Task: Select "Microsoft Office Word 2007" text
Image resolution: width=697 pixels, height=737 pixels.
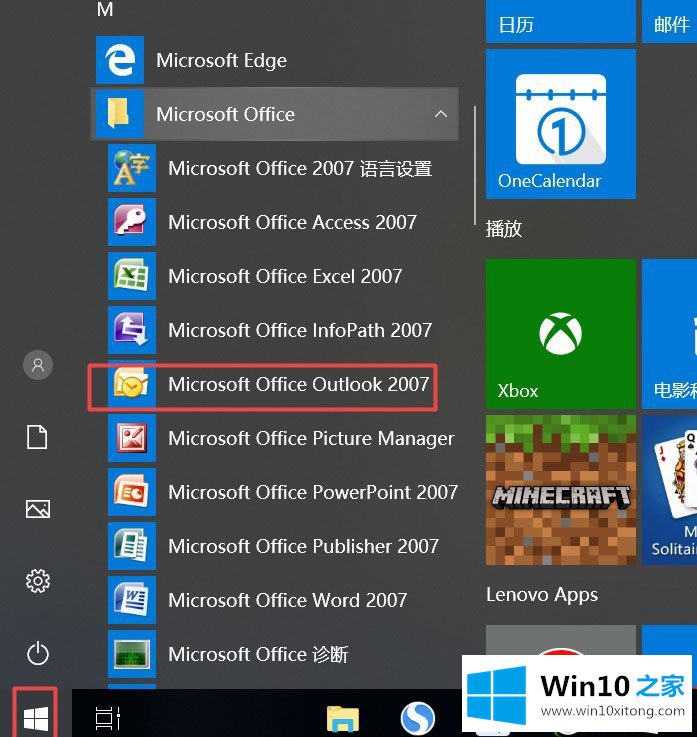Action: coord(288,601)
